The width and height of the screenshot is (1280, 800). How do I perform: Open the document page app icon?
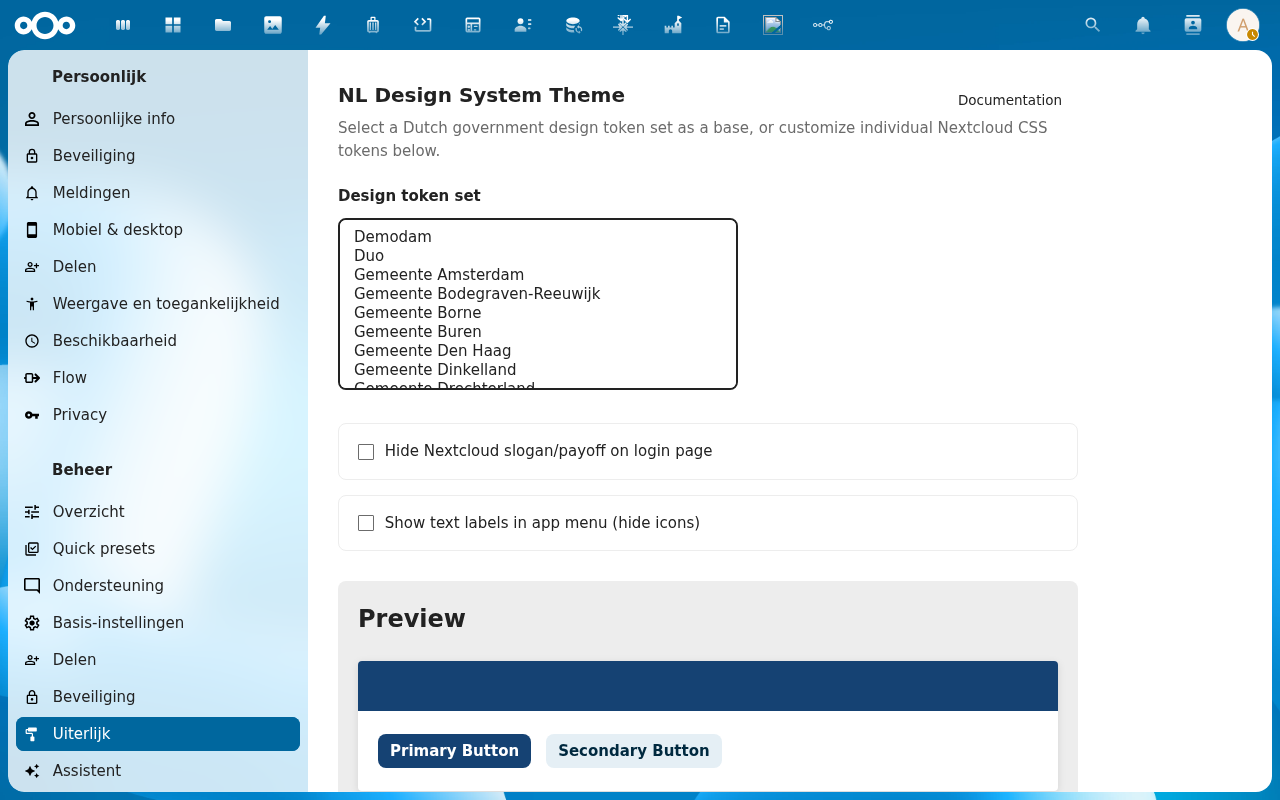(x=723, y=25)
